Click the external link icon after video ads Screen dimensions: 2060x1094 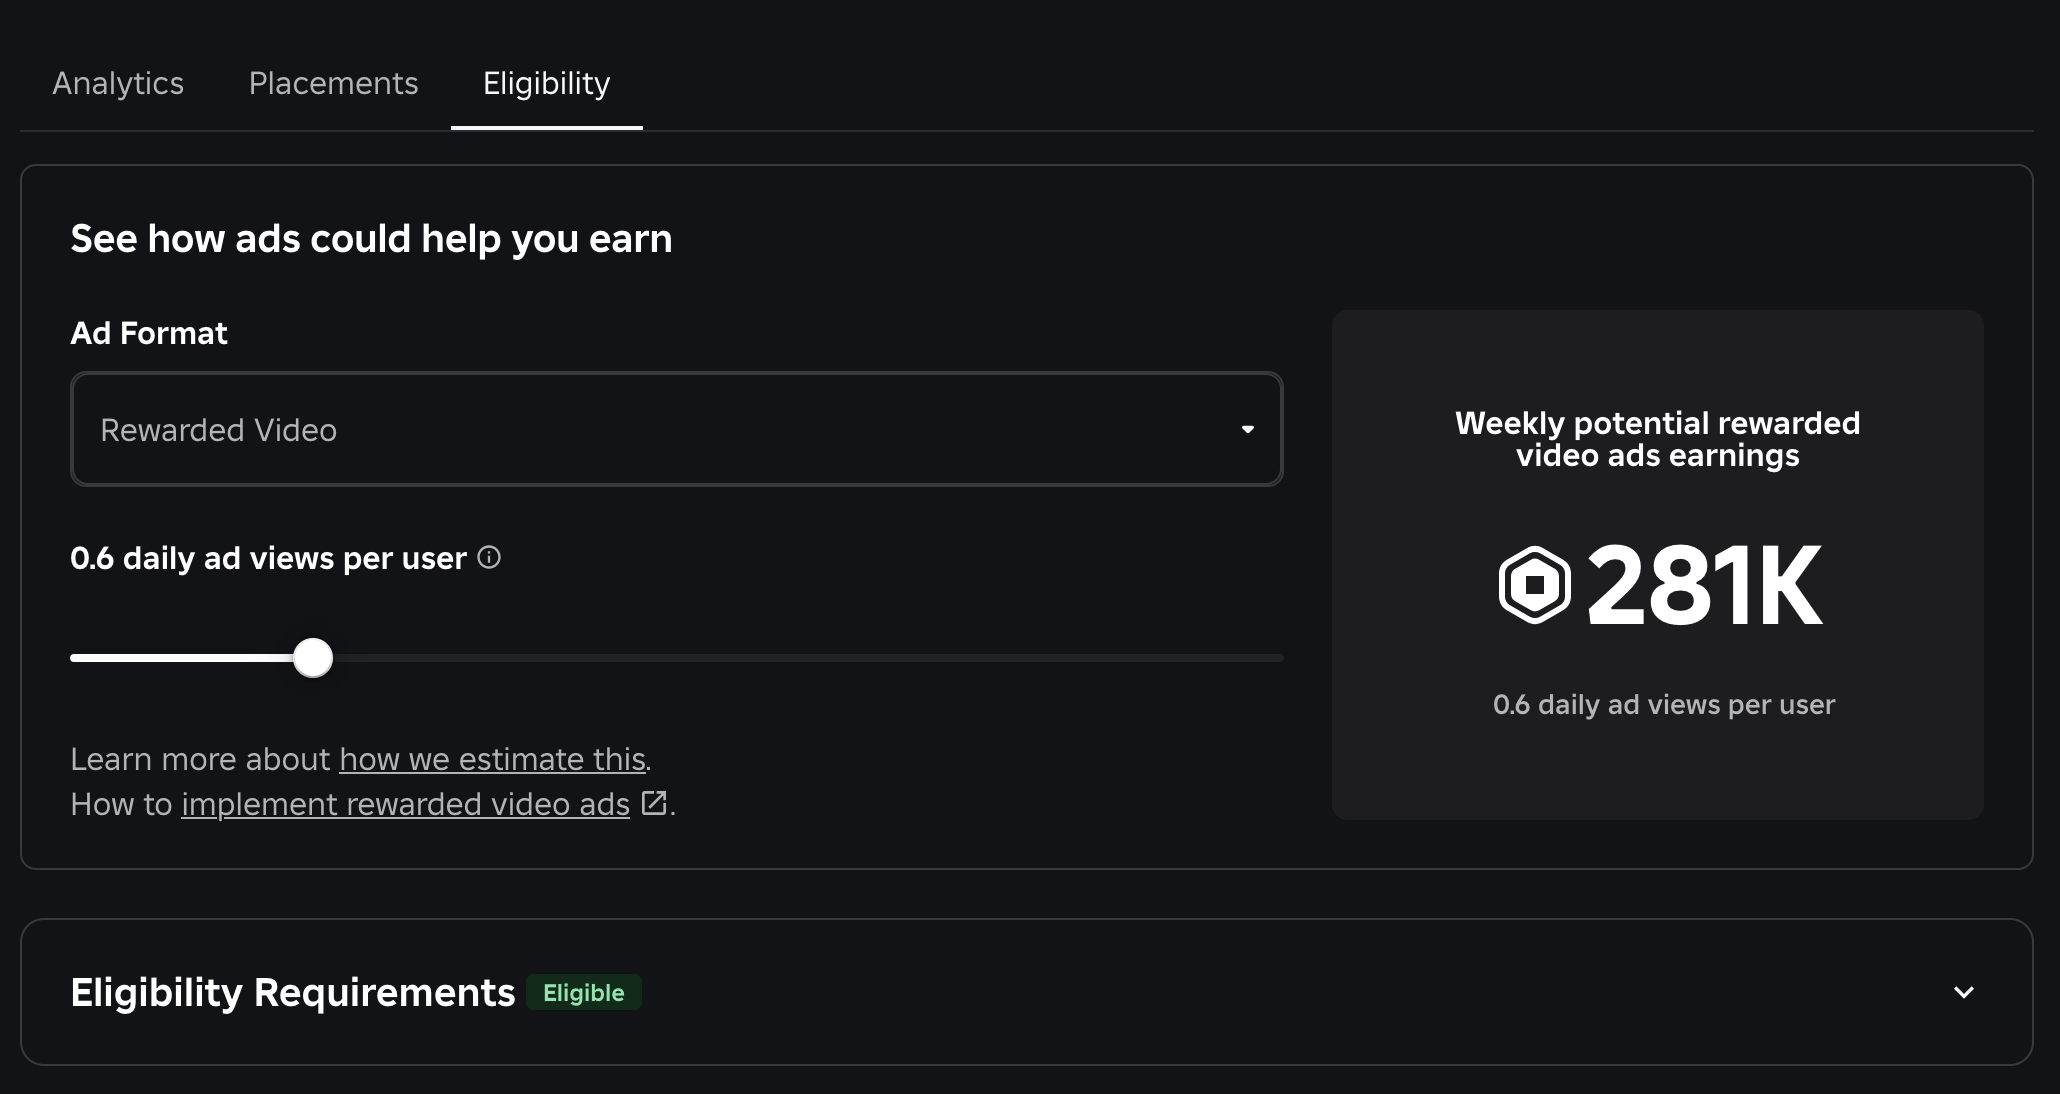click(x=653, y=803)
